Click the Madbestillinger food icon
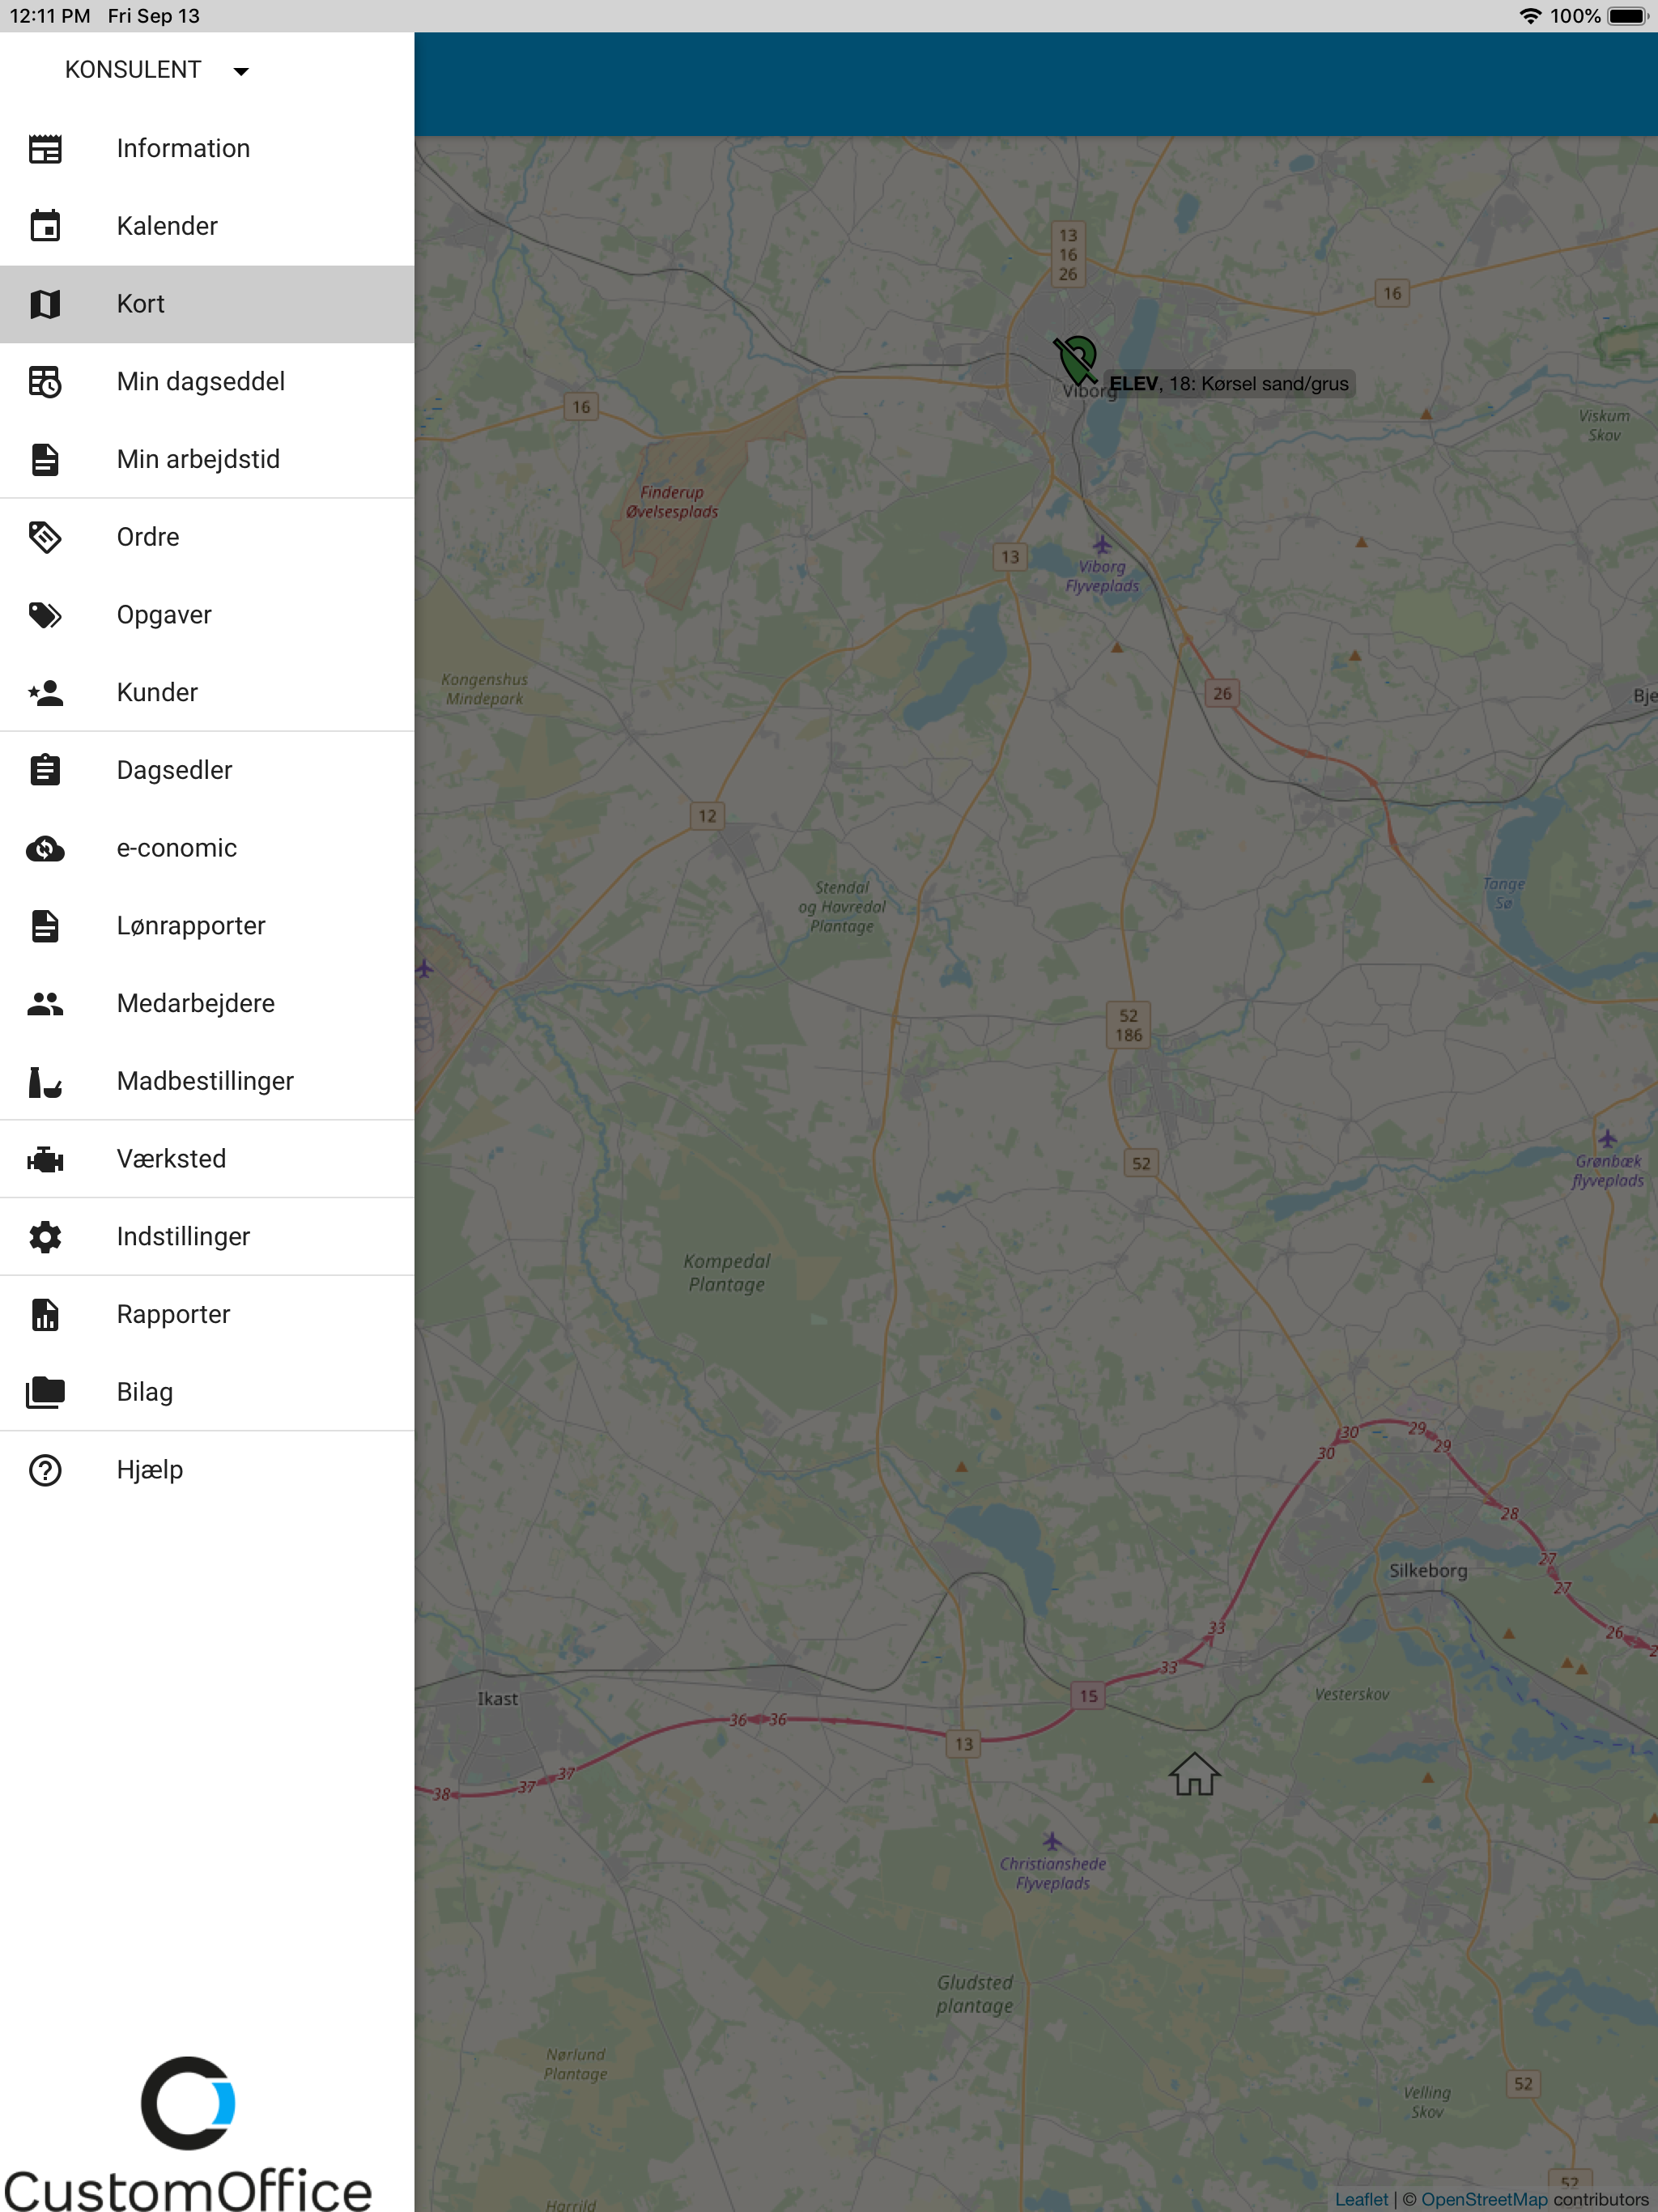This screenshot has height=2212, width=1658. [x=45, y=1081]
